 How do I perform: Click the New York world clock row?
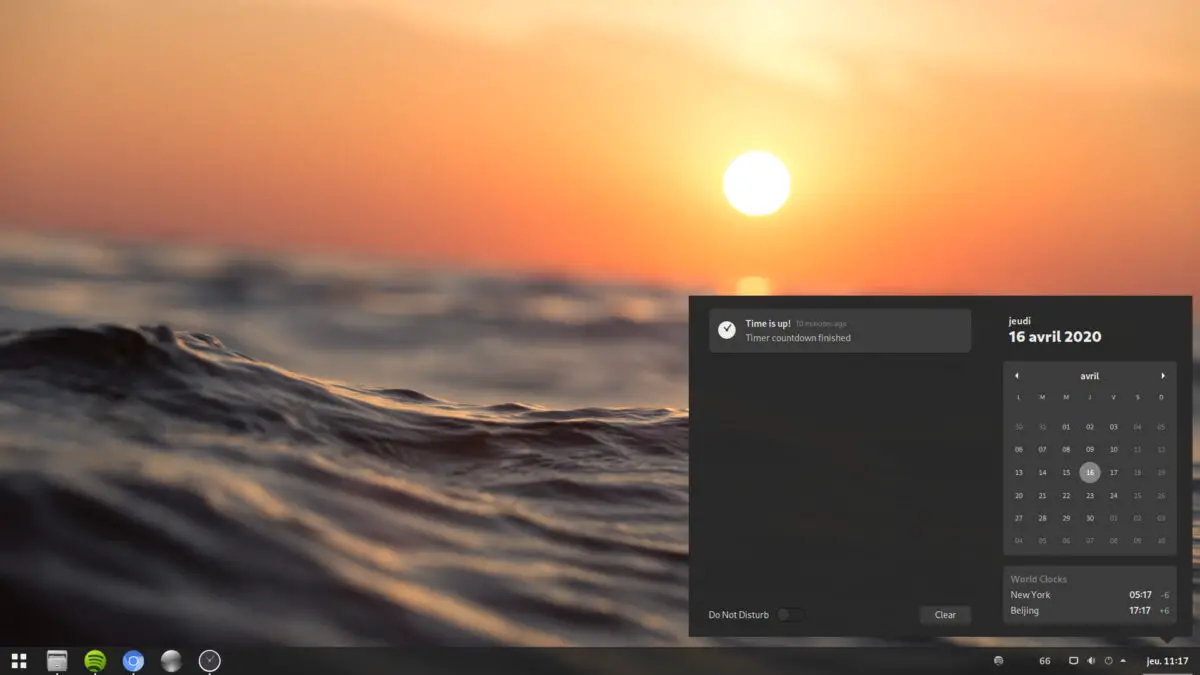coord(1090,595)
